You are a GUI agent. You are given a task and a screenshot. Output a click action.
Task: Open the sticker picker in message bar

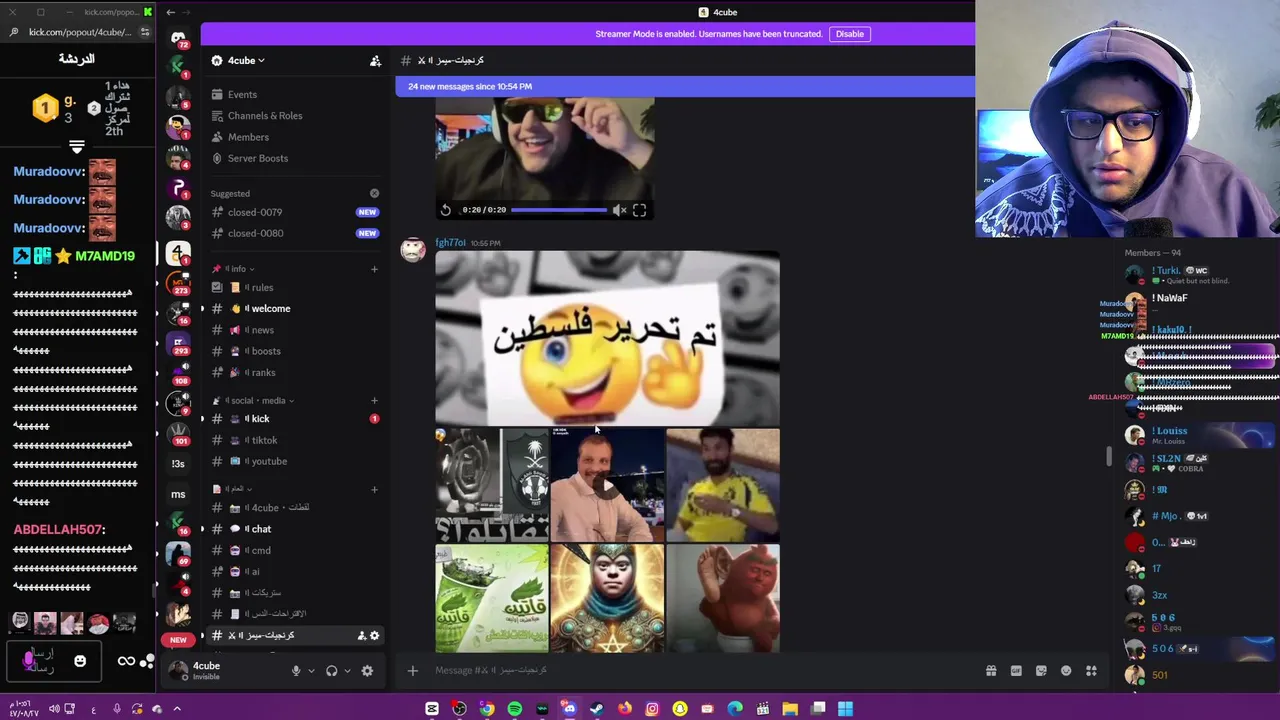click(x=1041, y=671)
